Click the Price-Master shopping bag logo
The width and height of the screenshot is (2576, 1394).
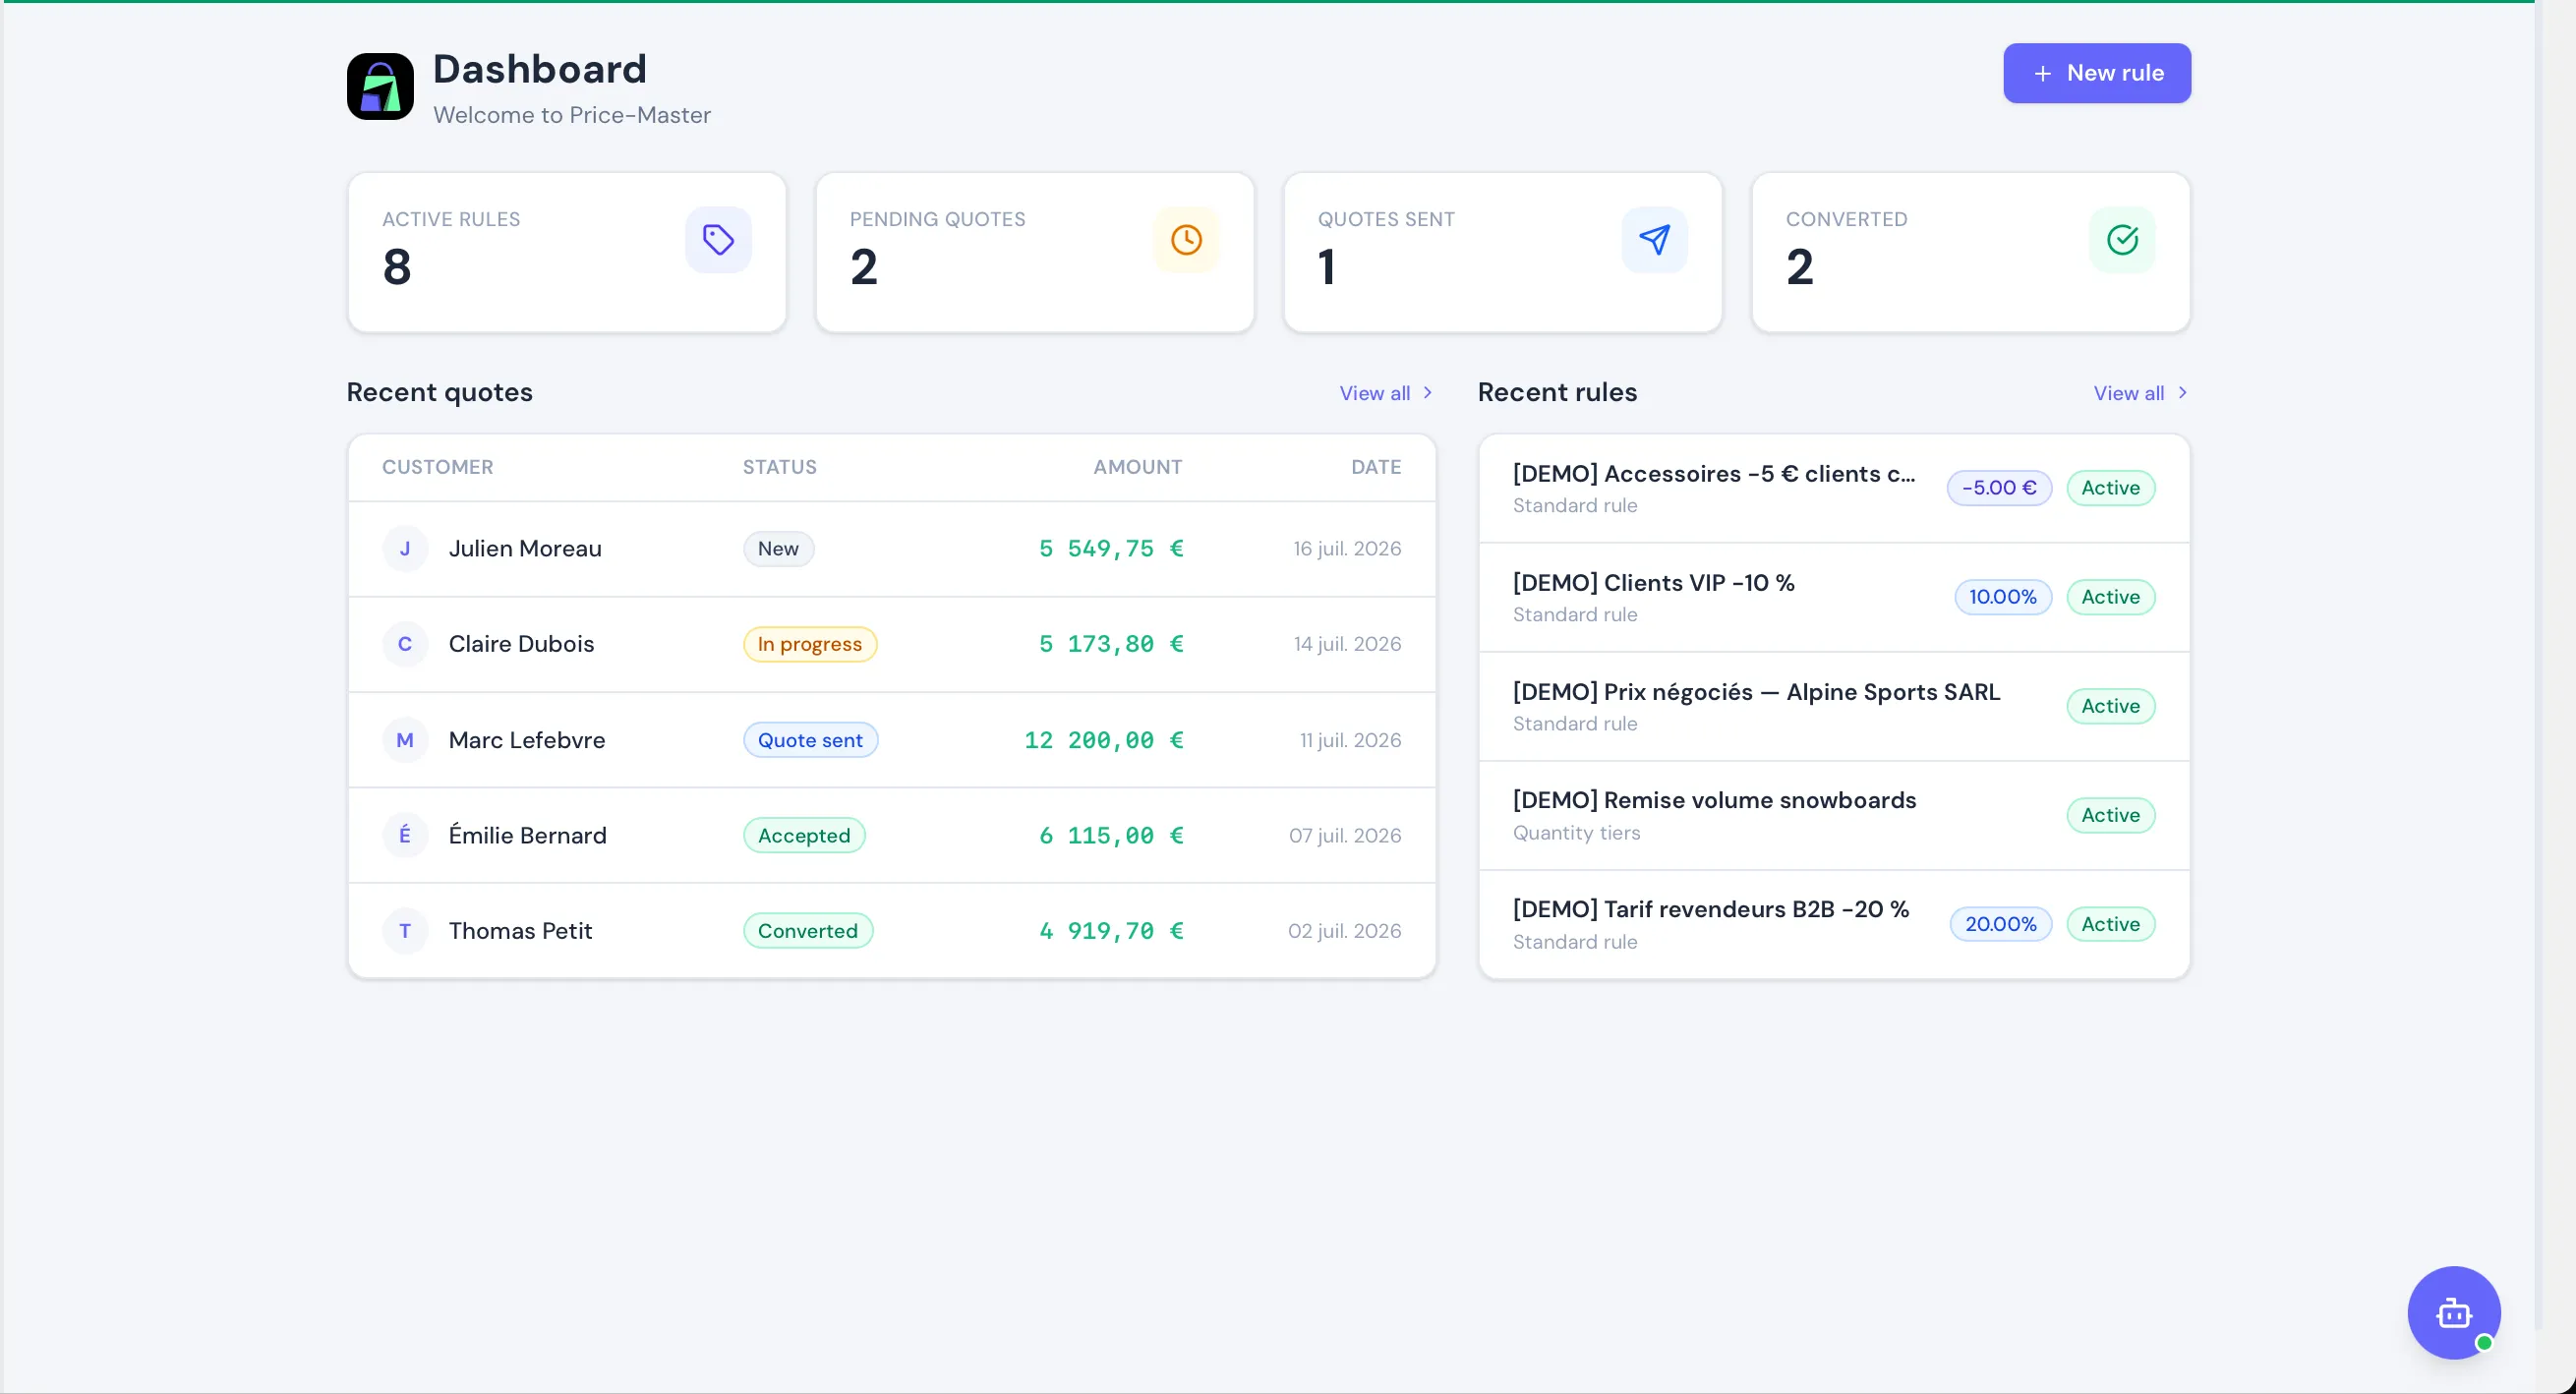pos(380,87)
